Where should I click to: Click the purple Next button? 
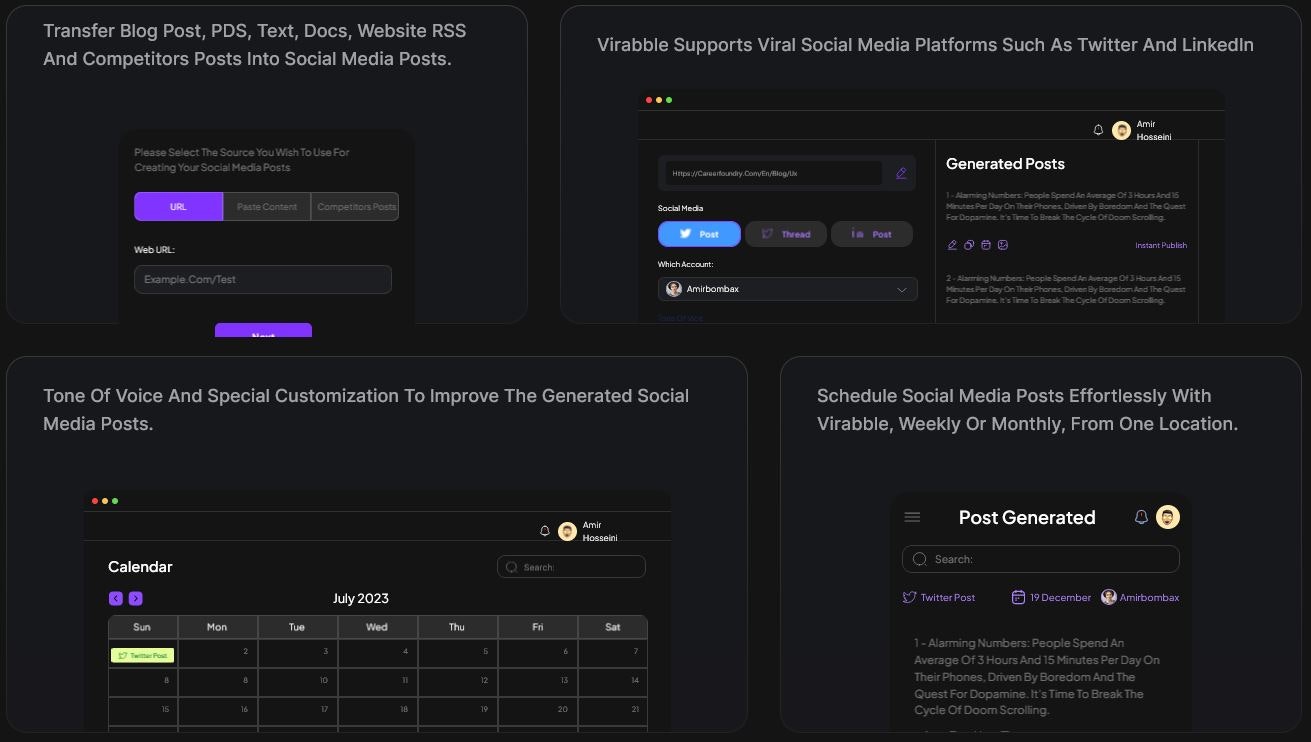(x=263, y=332)
